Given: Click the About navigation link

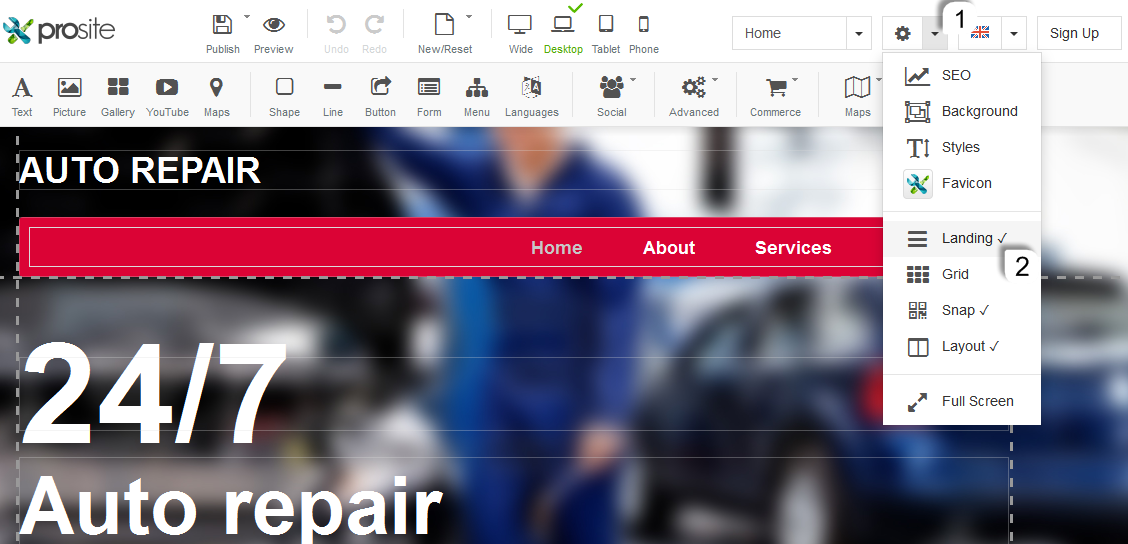Looking at the screenshot, I should (x=669, y=248).
